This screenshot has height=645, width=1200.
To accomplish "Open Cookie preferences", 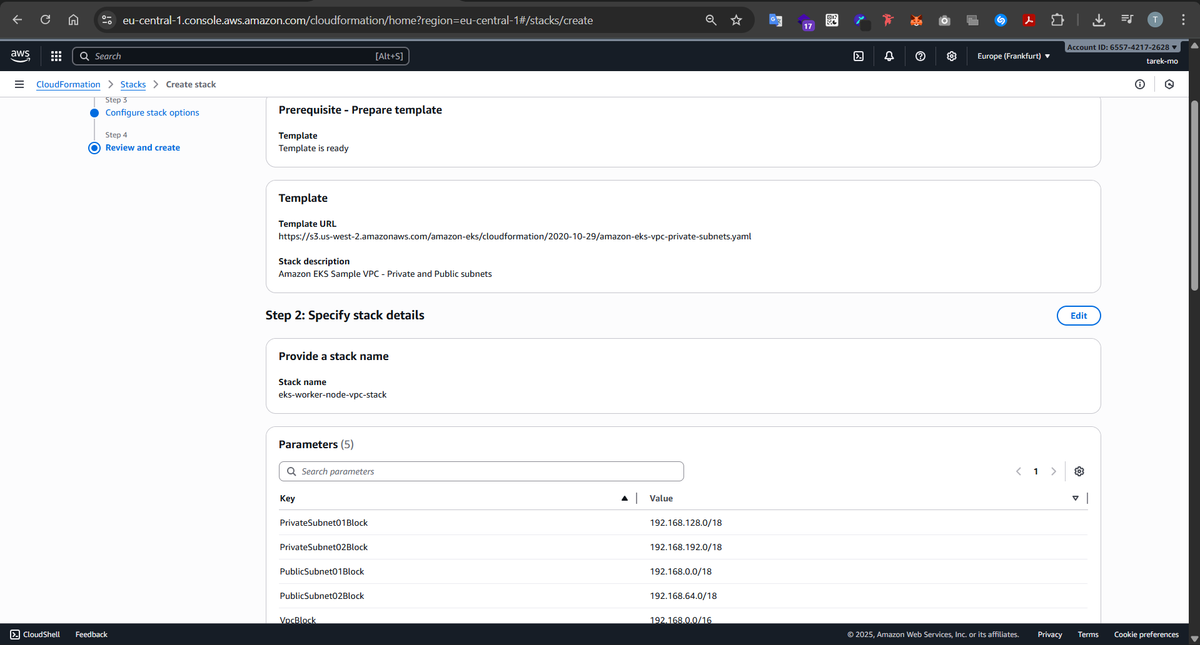I will click(x=1146, y=634).
